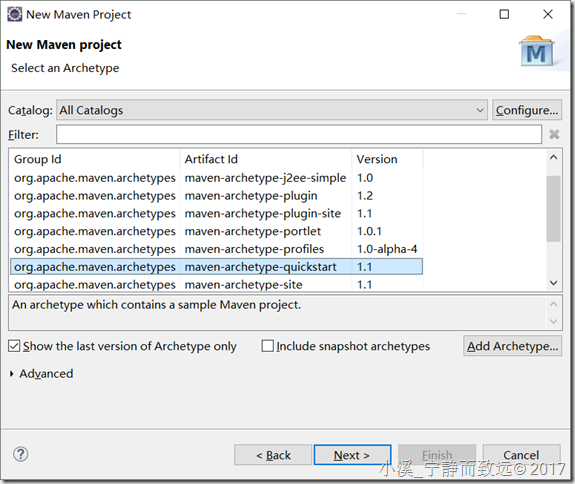Open the Catalog dropdown

tap(272, 110)
